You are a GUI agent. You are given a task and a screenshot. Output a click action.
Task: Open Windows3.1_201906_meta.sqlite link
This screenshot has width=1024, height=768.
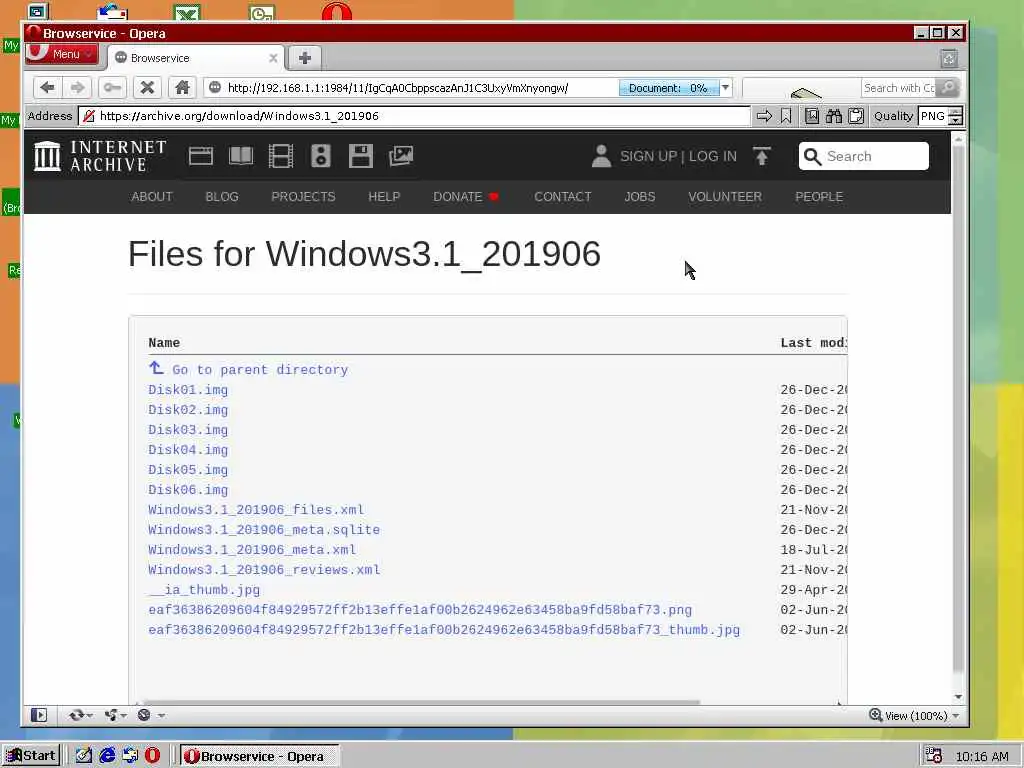click(264, 530)
